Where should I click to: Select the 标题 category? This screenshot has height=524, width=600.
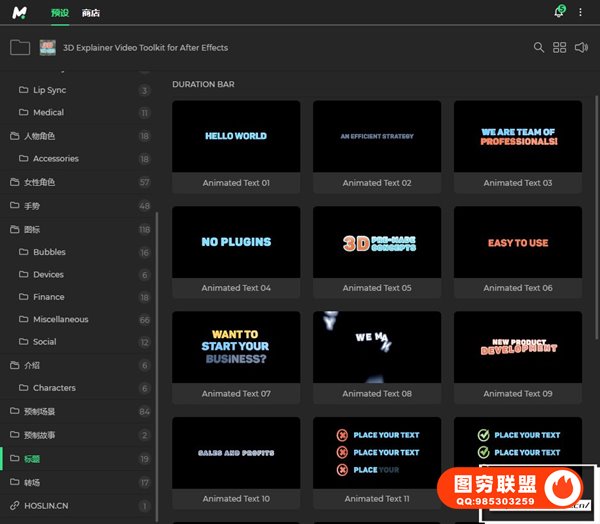(32, 459)
